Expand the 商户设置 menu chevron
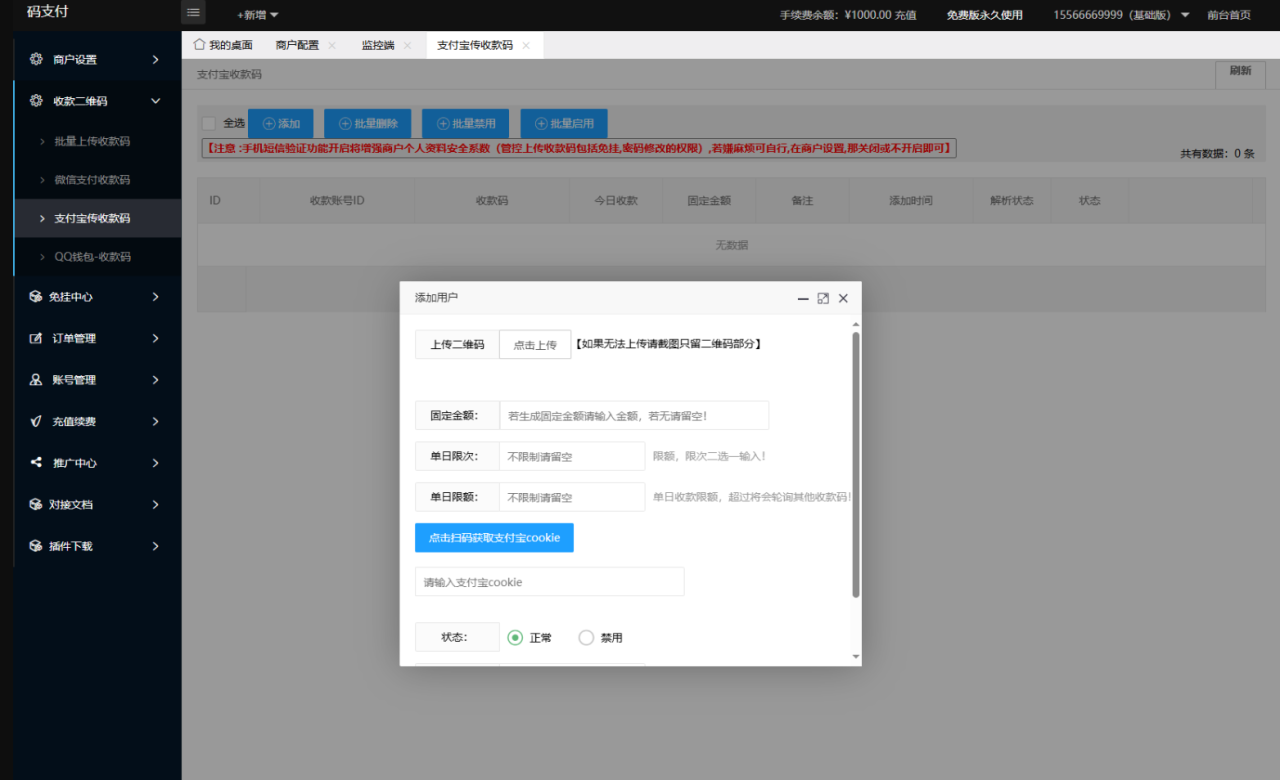This screenshot has height=780, width=1280. 155,59
